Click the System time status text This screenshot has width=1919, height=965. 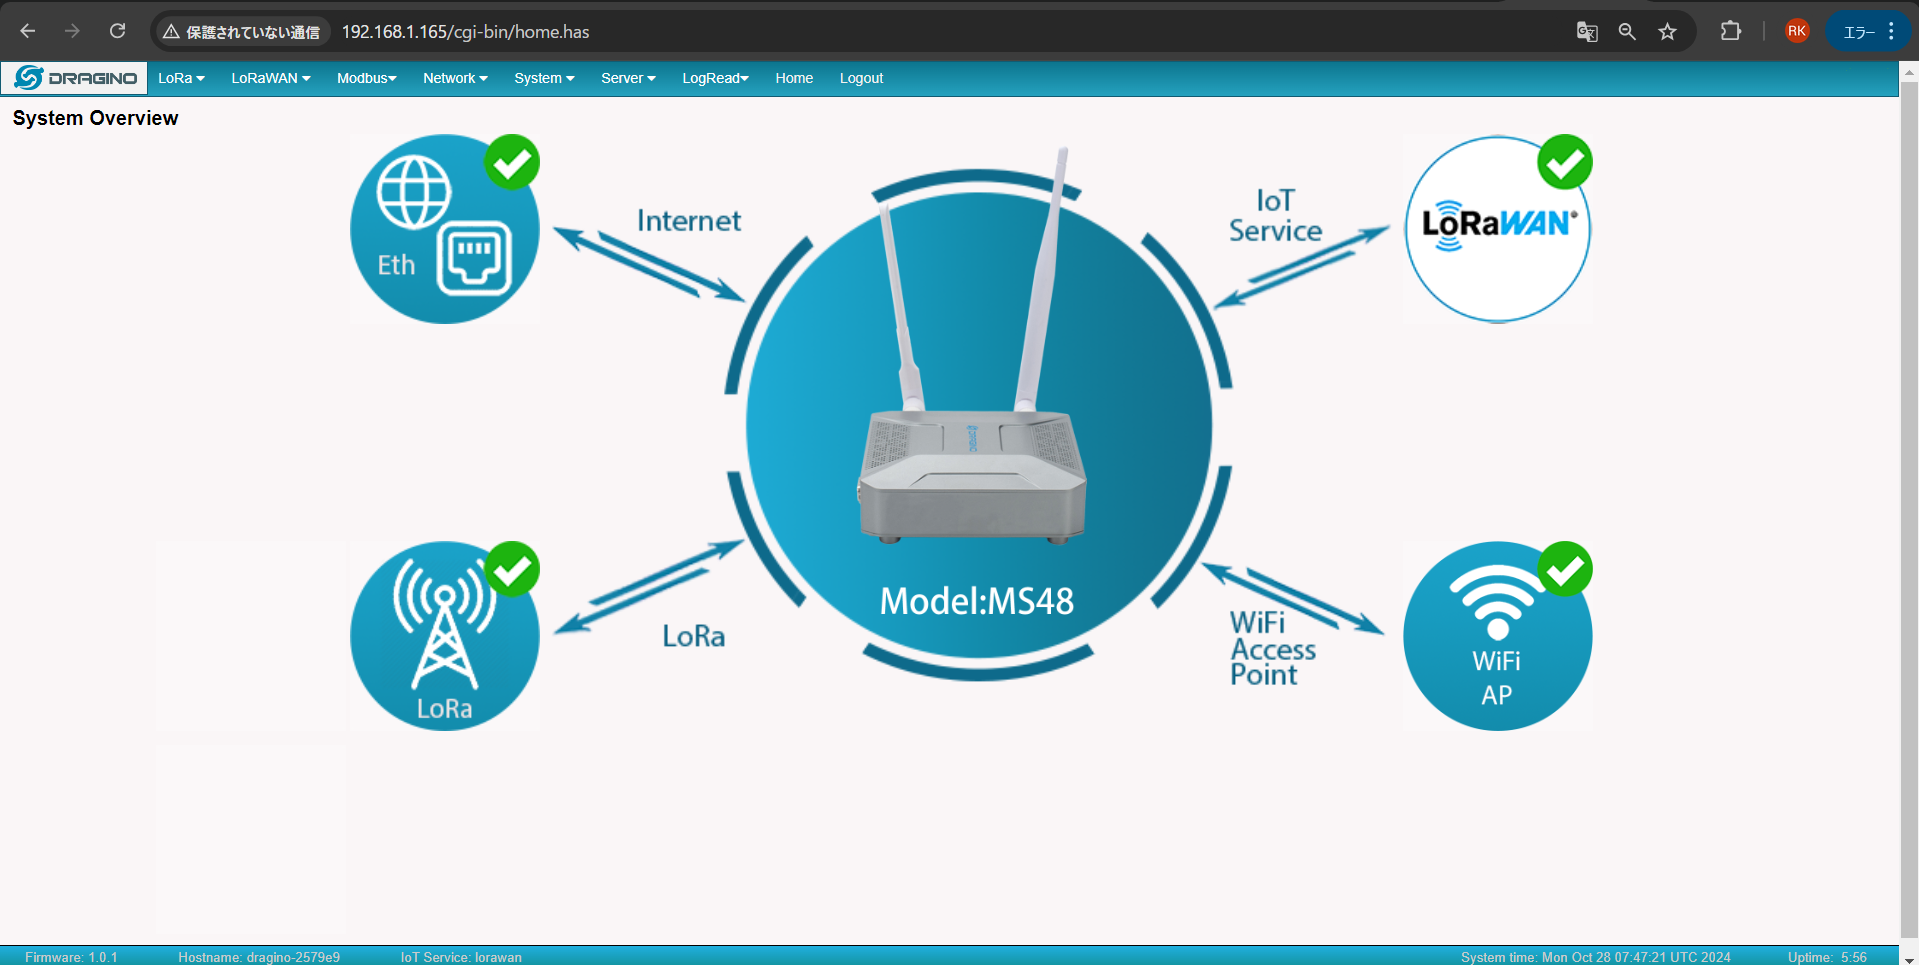(1595, 957)
